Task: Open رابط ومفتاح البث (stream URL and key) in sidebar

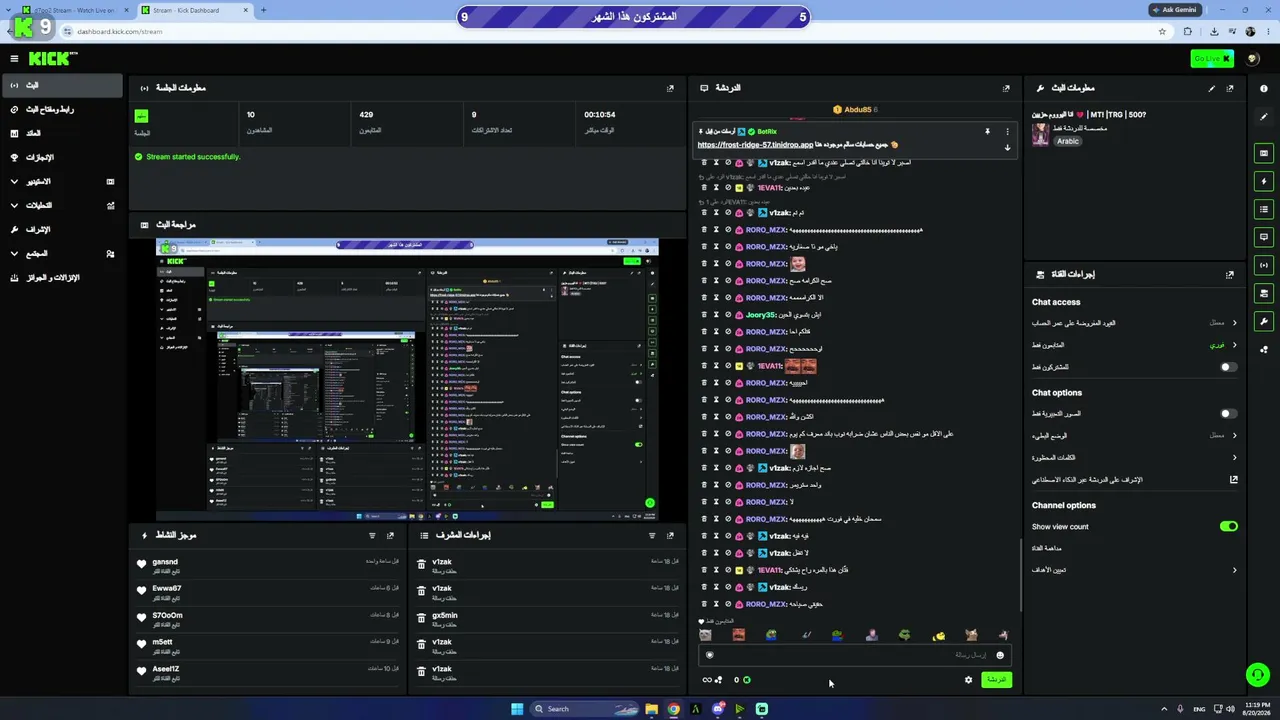Action: 62,110
